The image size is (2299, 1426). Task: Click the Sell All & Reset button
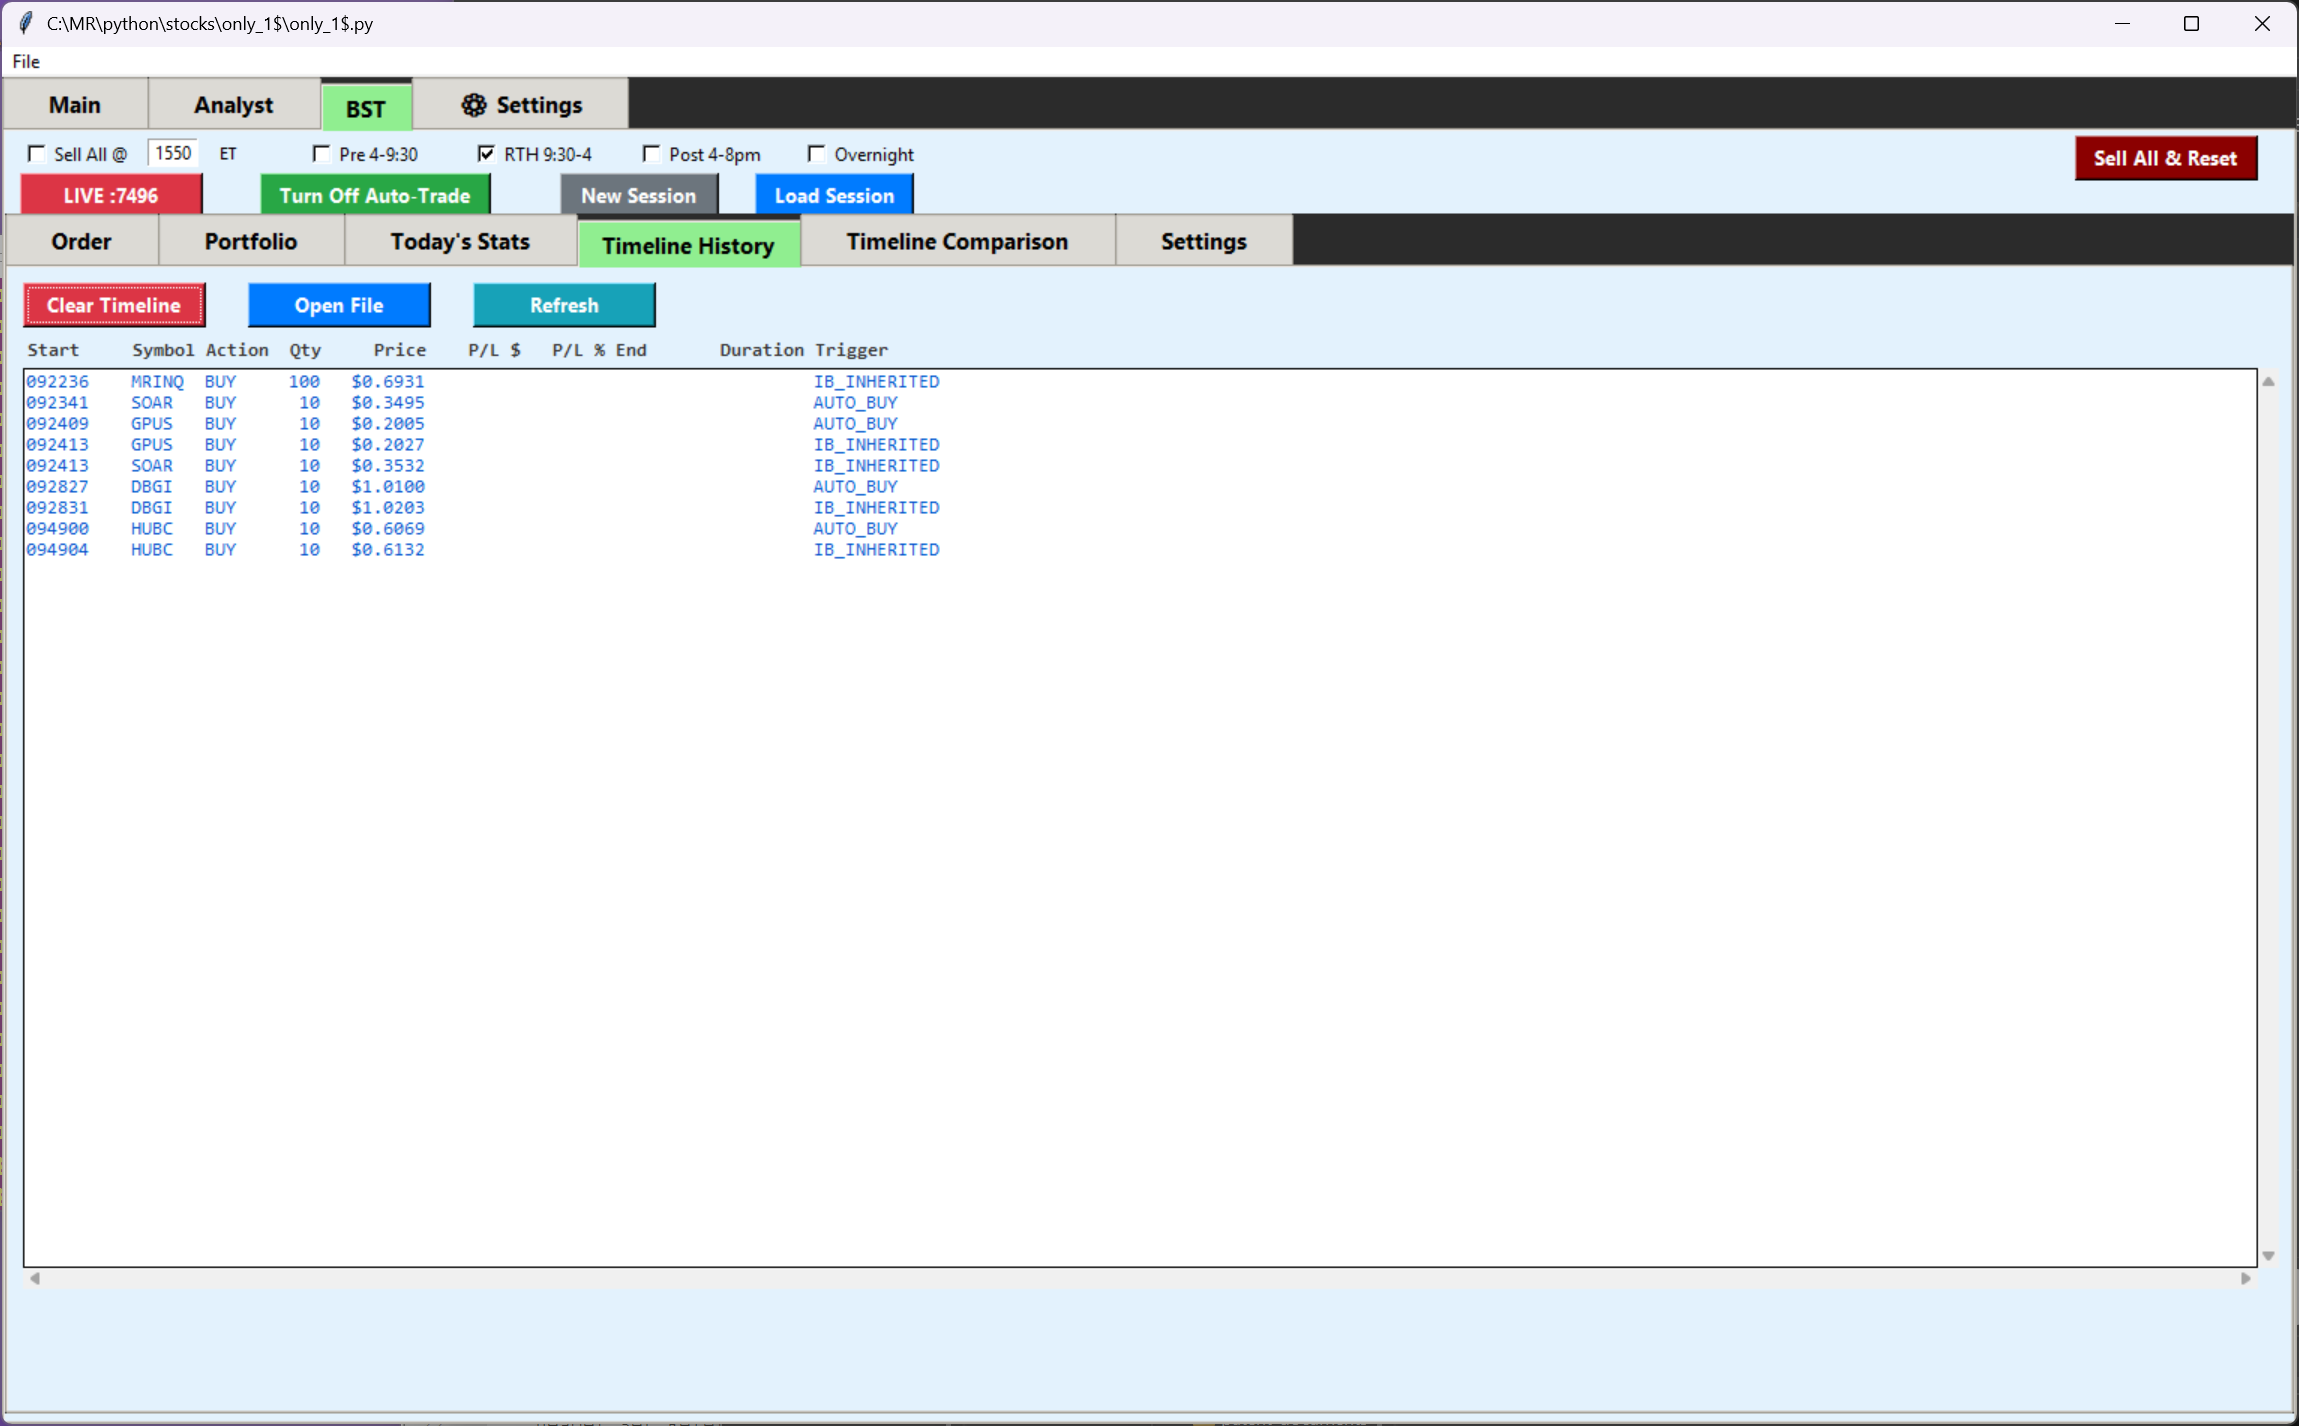(x=2166, y=158)
